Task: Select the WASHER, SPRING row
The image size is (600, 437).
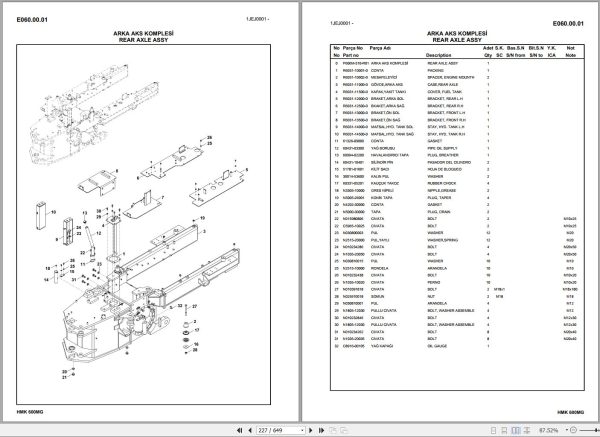Action: [x=457, y=240]
